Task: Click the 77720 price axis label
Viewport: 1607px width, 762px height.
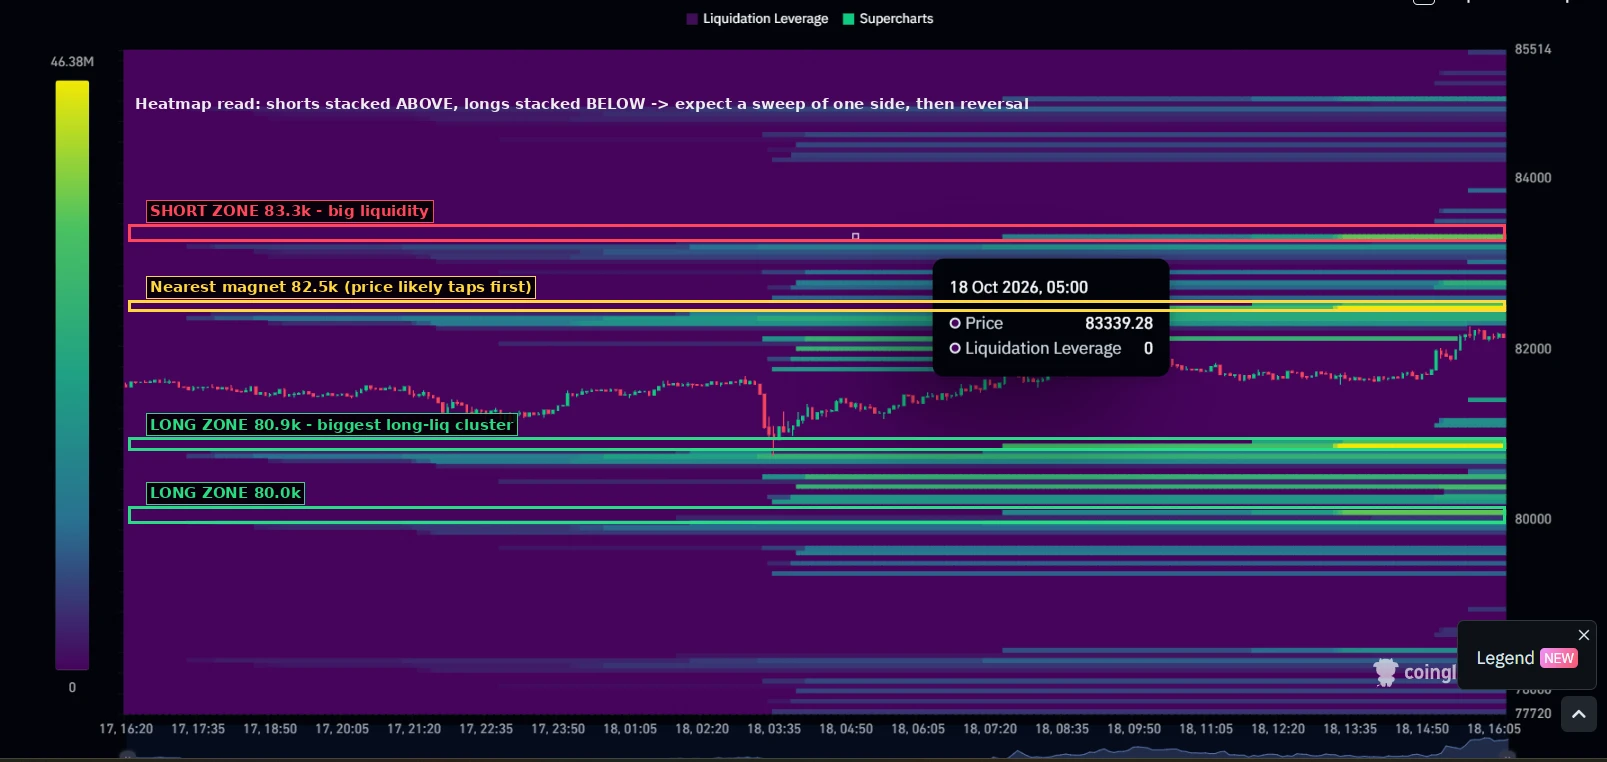Action: click(x=1533, y=714)
